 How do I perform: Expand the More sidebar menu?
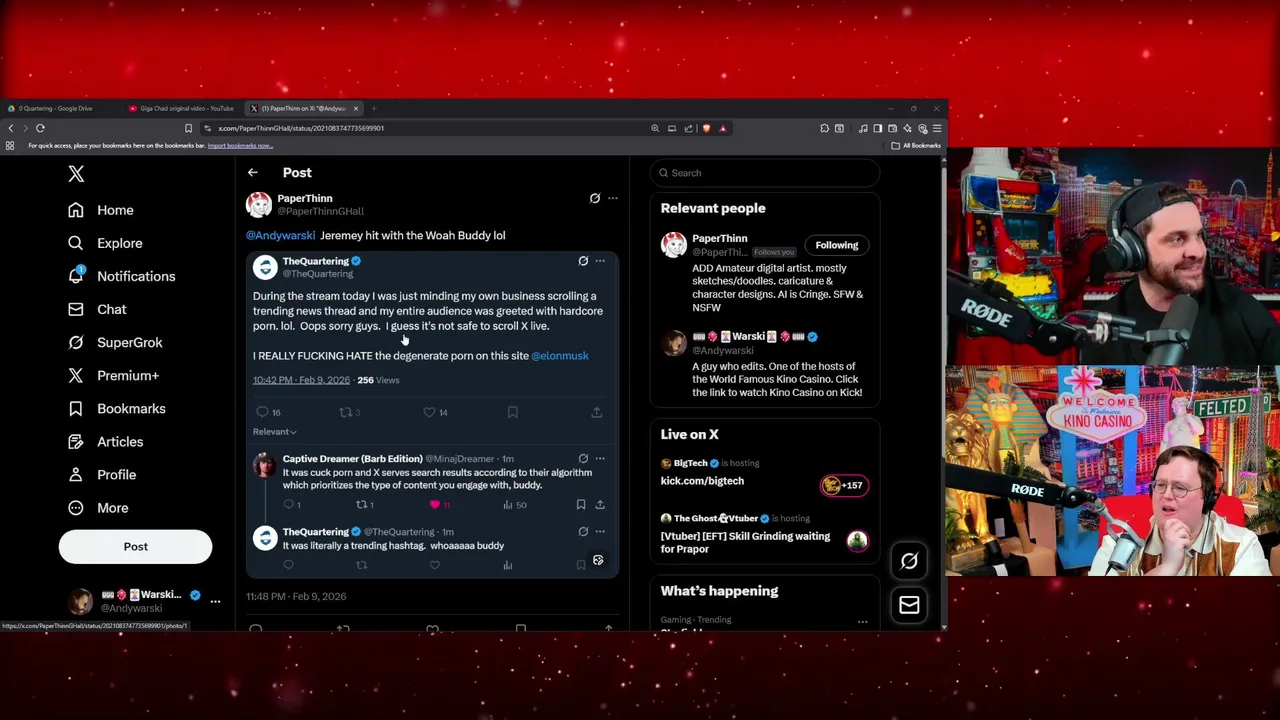pos(98,507)
